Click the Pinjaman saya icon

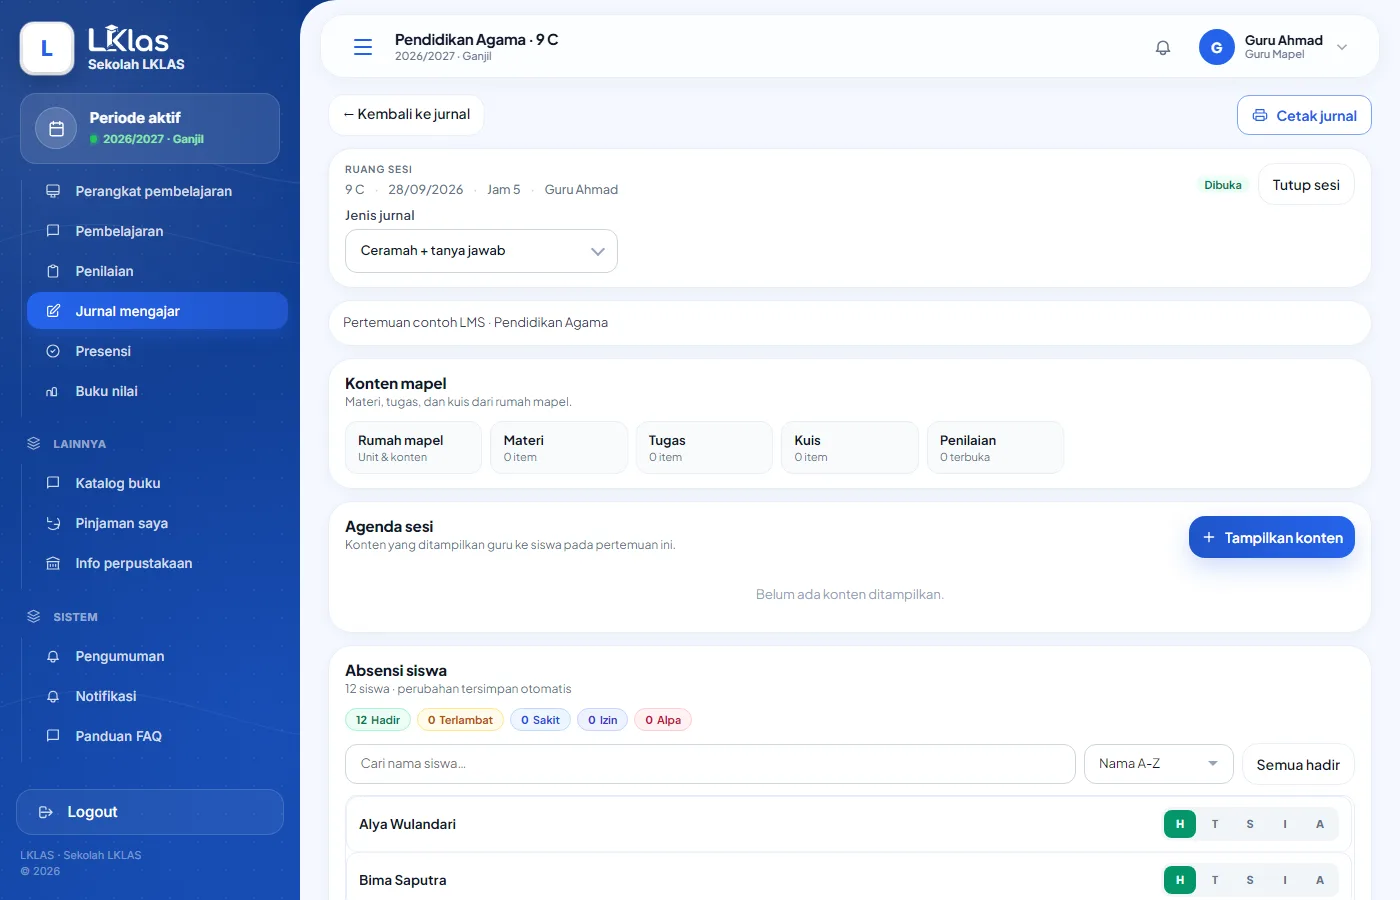tap(53, 523)
